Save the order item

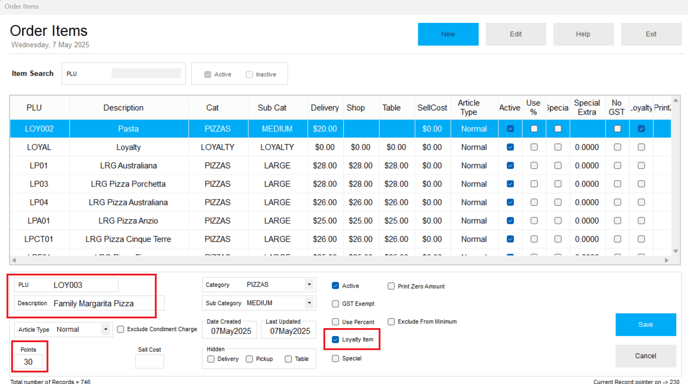[645, 324]
